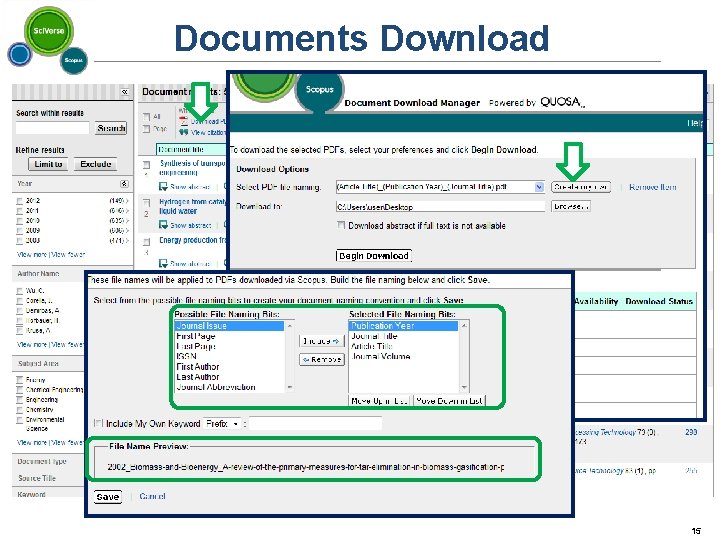Click the SciVerse green circle logo
Image resolution: width=720 pixels, height=540 pixels.
point(48,31)
